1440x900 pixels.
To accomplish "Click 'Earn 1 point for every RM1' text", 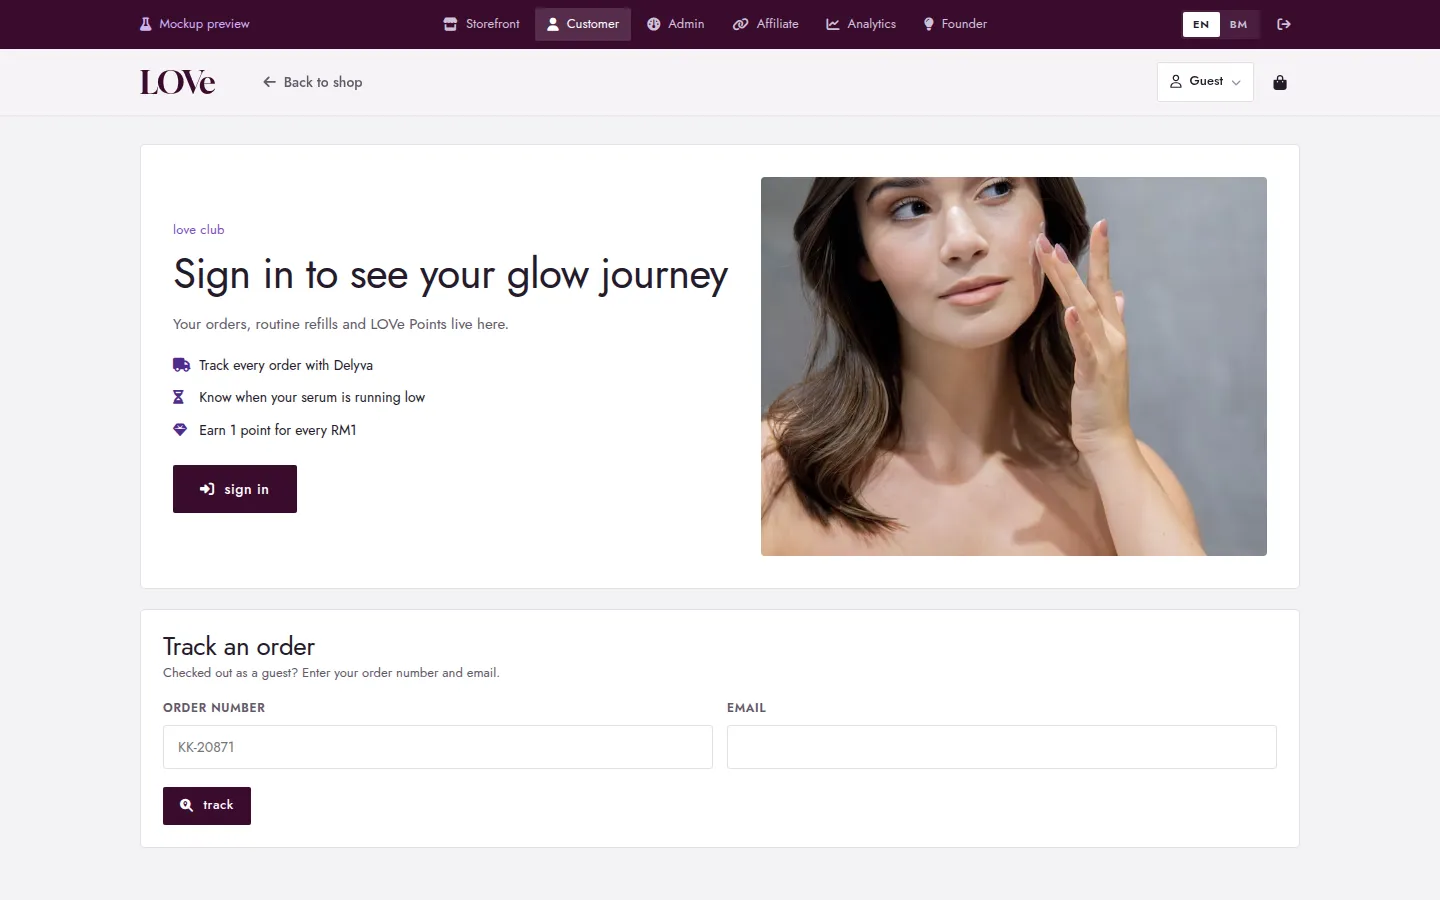I will pos(278,430).
